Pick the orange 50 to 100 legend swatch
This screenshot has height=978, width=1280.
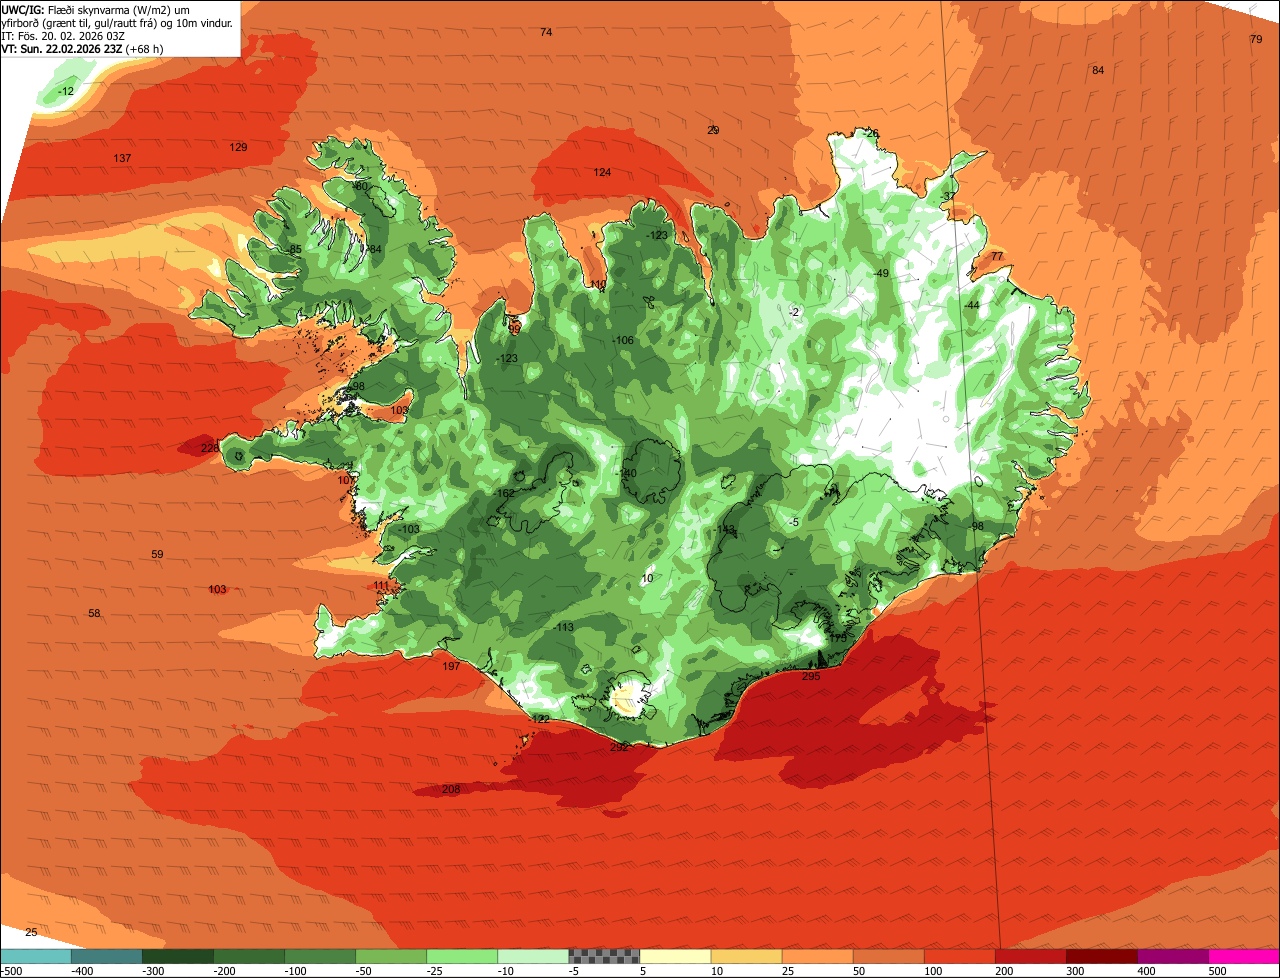(x=887, y=956)
